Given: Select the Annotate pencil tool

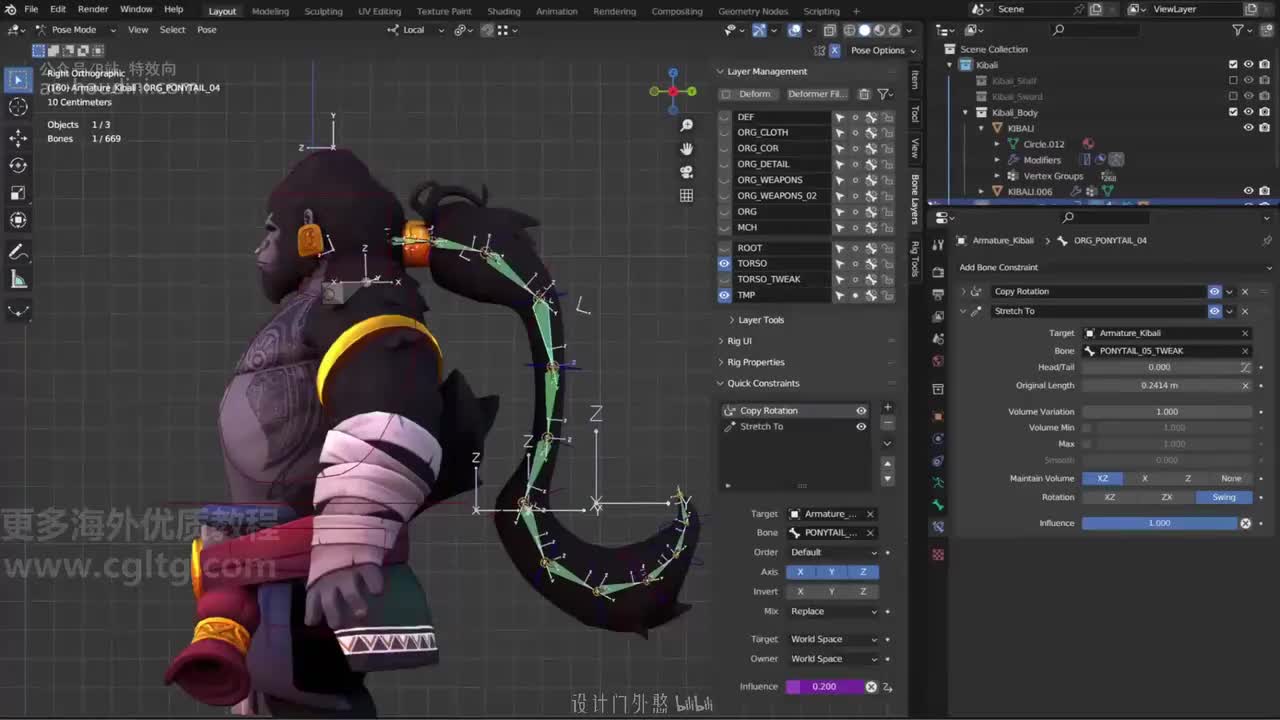Looking at the screenshot, I should (x=18, y=251).
